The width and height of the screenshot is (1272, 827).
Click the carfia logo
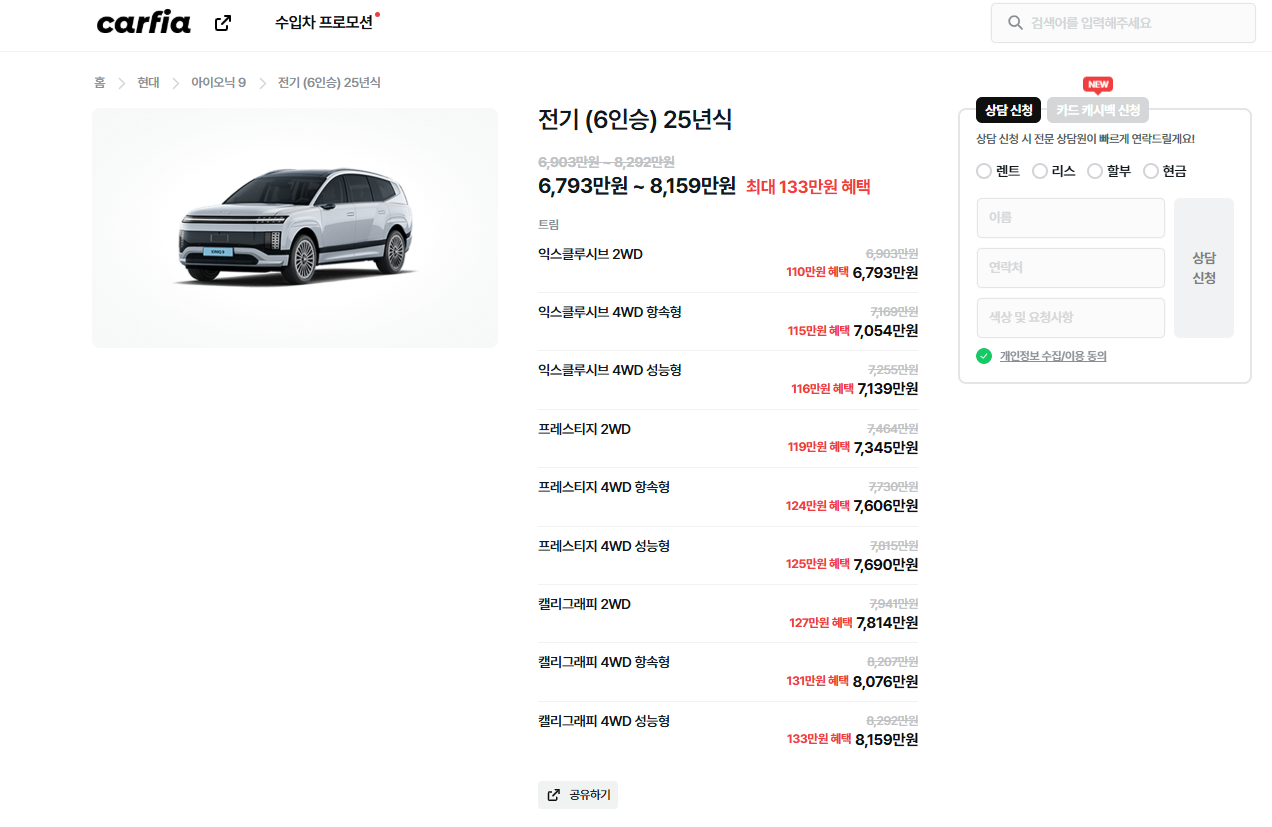(143, 23)
